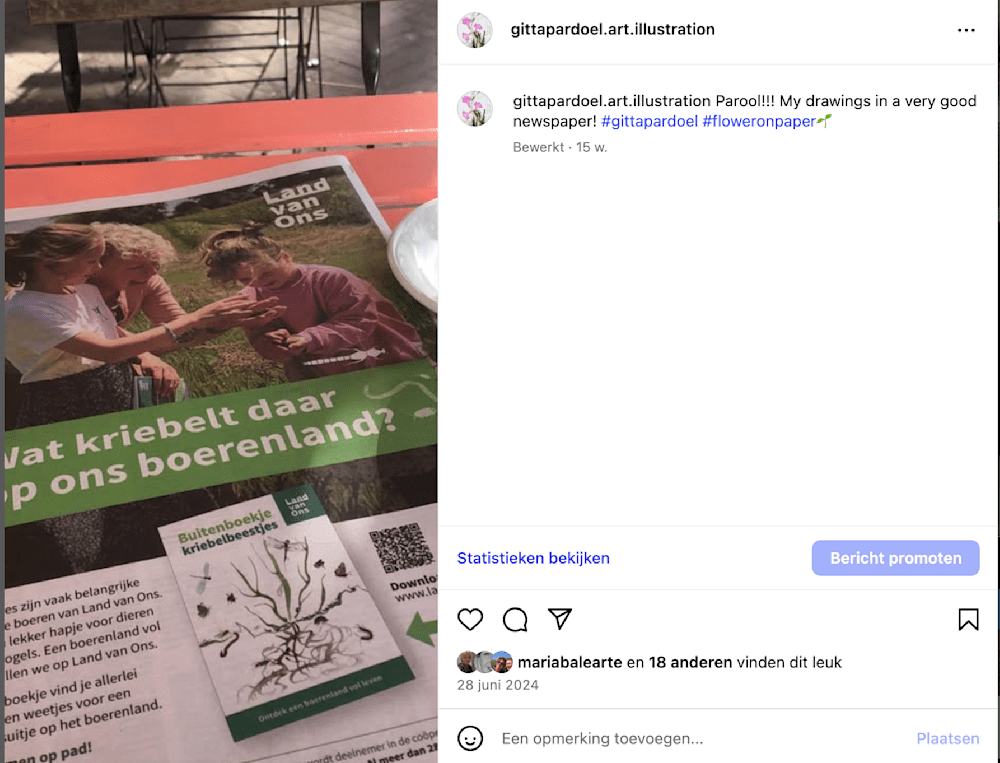Like the post with the heart icon
The height and width of the screenshot is (763, 1000).
(x=470, y=619)
